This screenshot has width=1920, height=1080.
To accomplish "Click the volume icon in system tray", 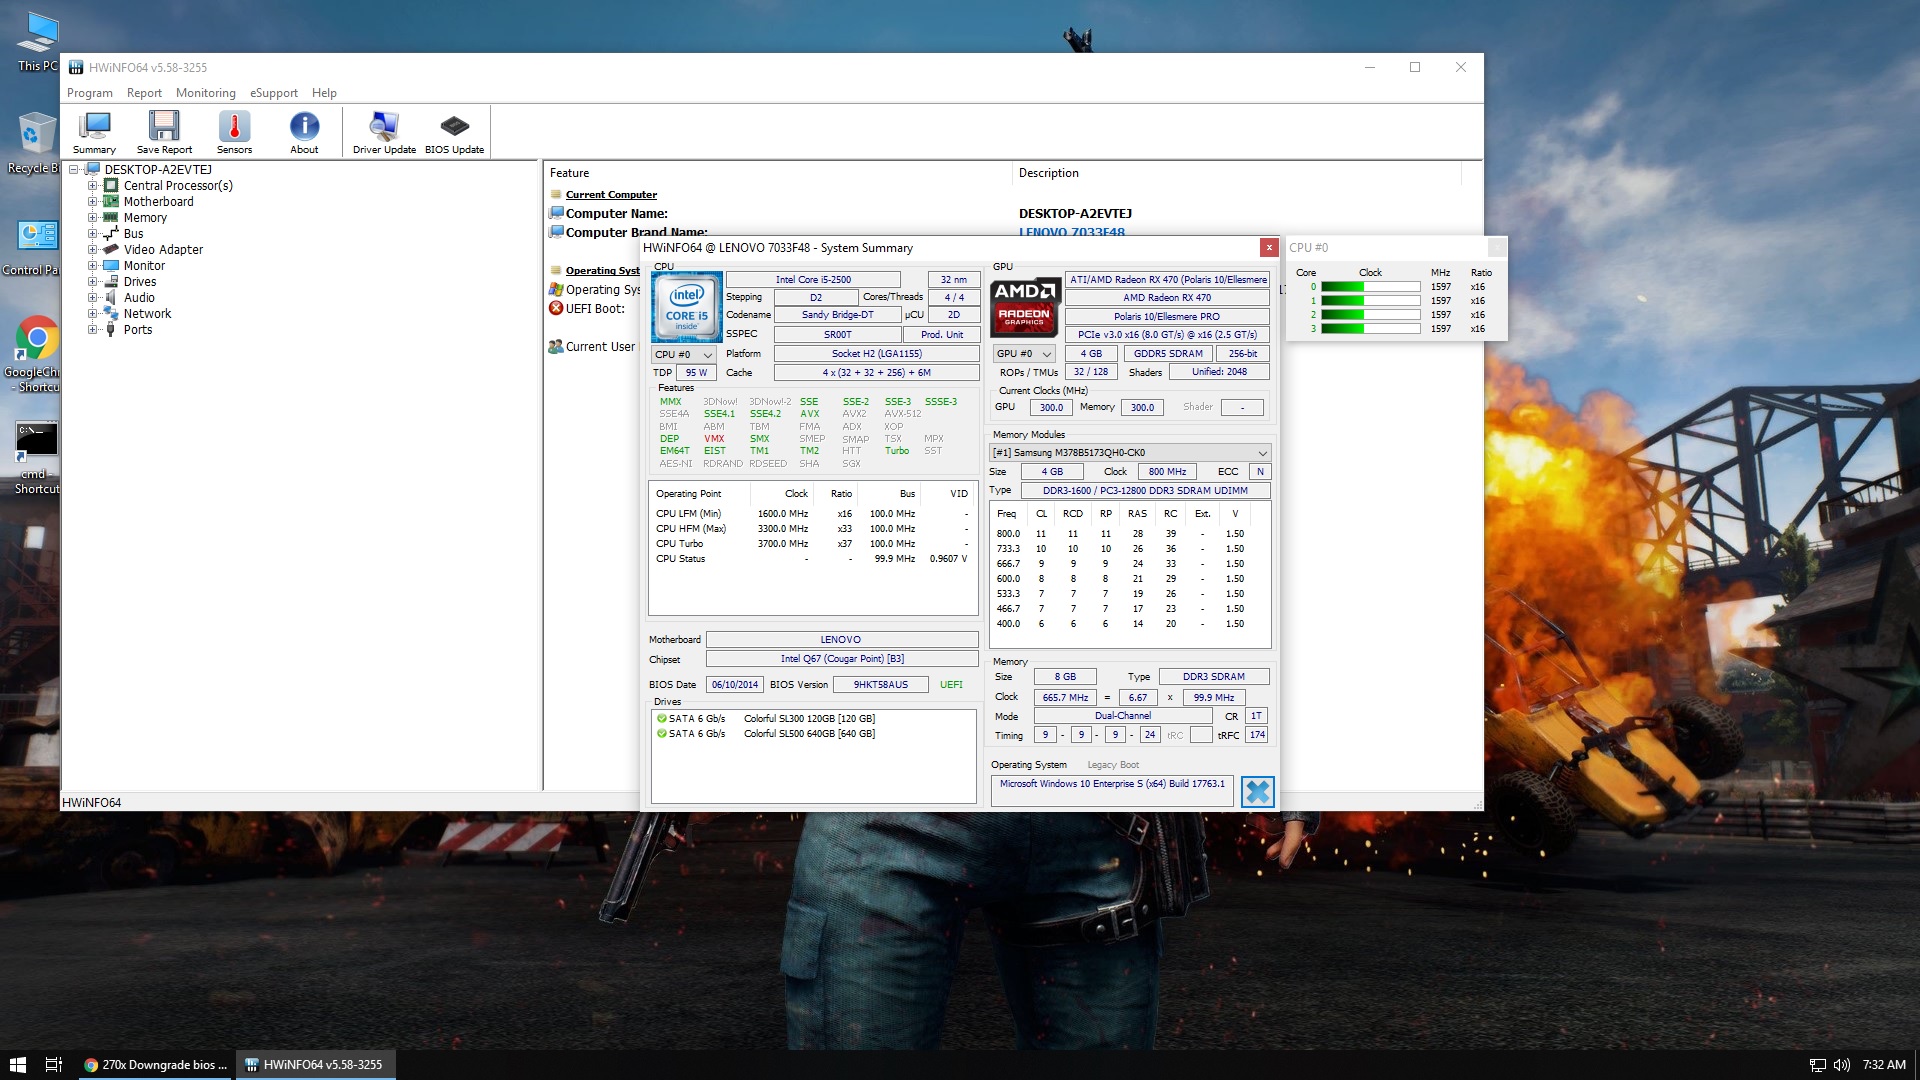I will point(1842,1065).
